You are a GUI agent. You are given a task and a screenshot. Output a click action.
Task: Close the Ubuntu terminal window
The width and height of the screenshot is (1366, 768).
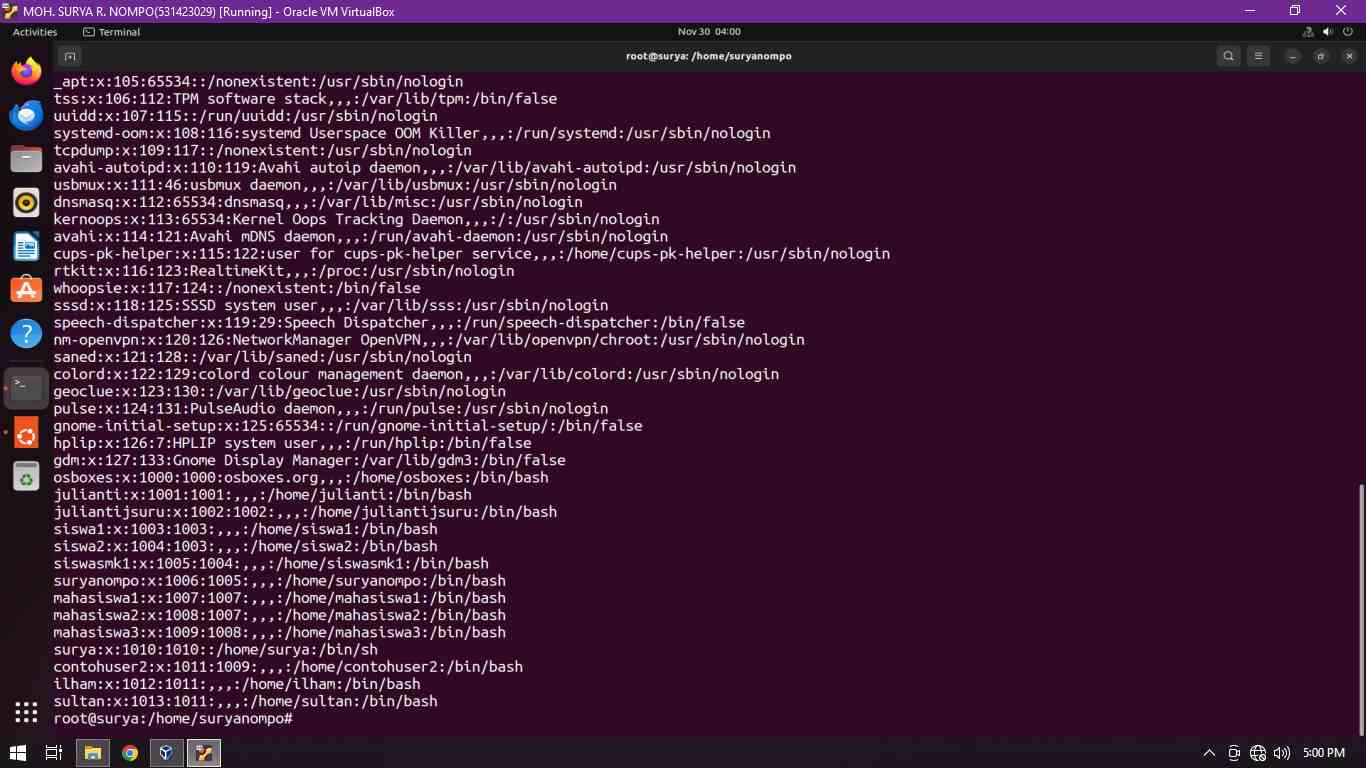(x=1347, y=56)
